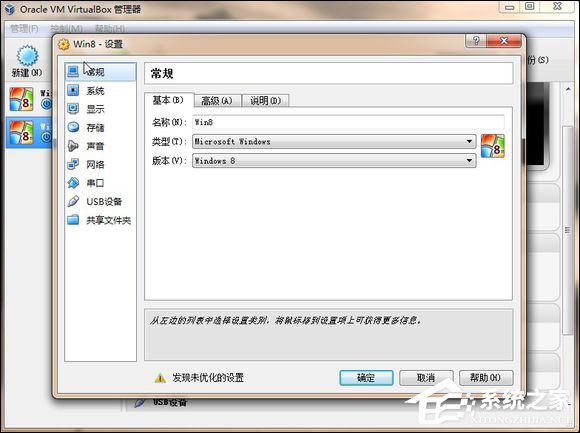The width and height of the screenshot is (580, 433).
Task: Open the 显示 Display settings icon
Action: pos(73,109)
